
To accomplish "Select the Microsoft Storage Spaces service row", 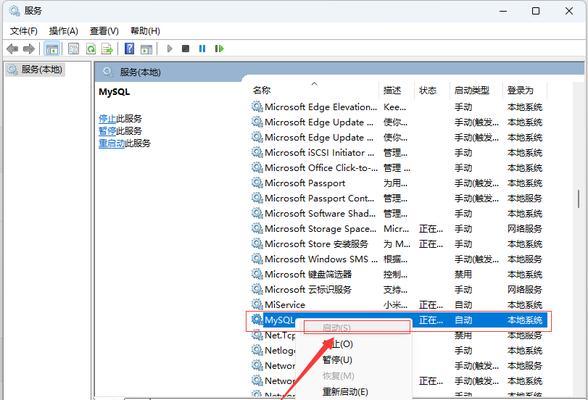I will click(x=398, y=229).
